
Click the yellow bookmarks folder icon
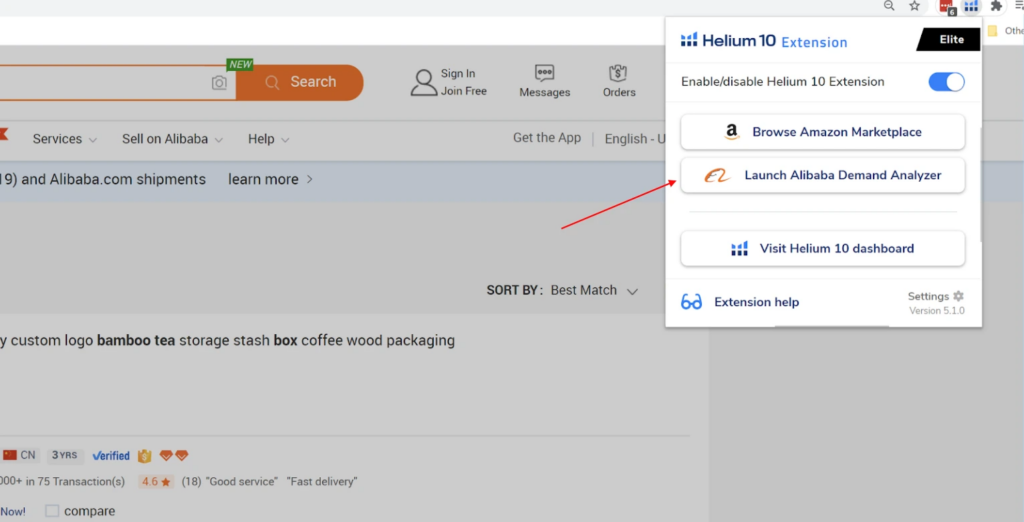(x=993, y=31)
